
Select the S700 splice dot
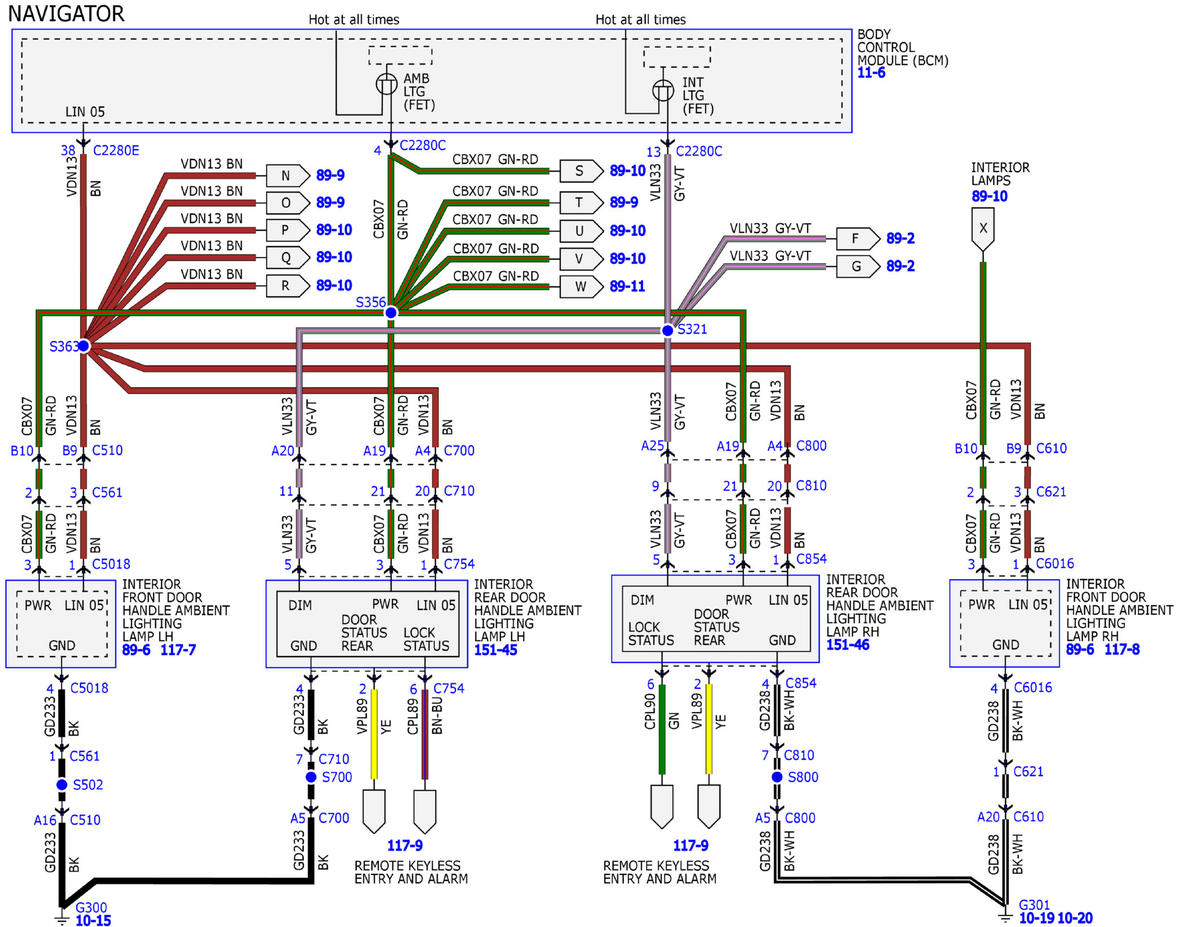(x=311, y=776)
